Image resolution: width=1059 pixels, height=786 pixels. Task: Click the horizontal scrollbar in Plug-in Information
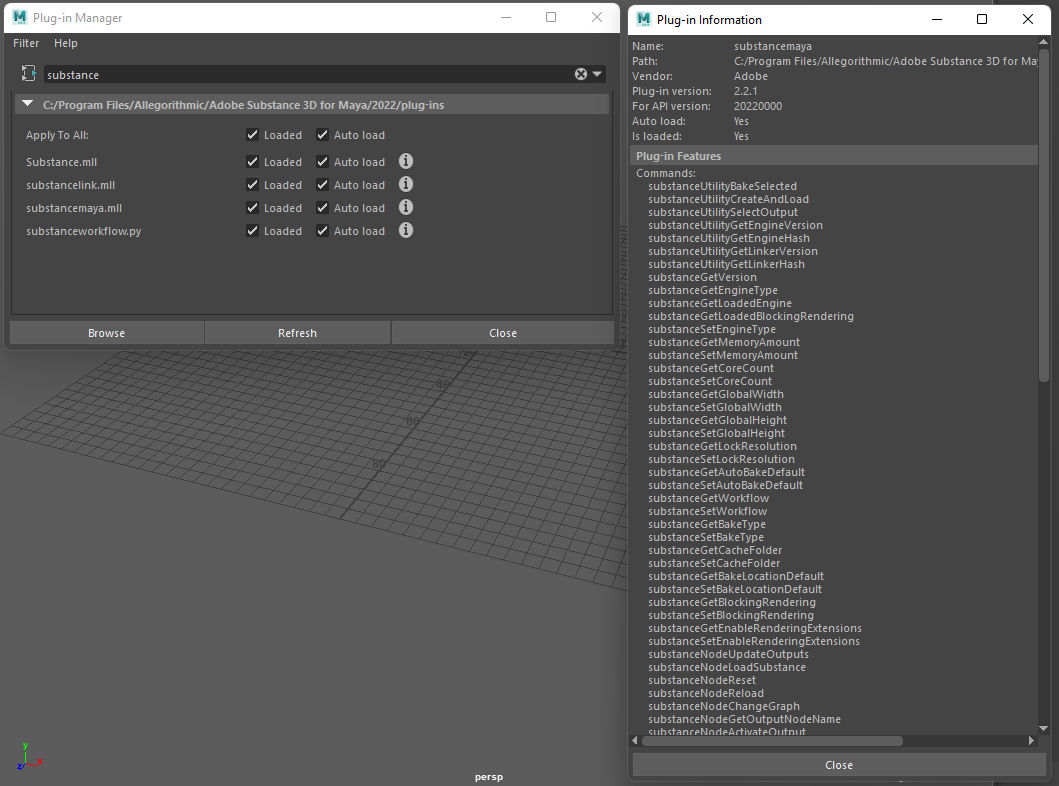(x=772, y=741)
